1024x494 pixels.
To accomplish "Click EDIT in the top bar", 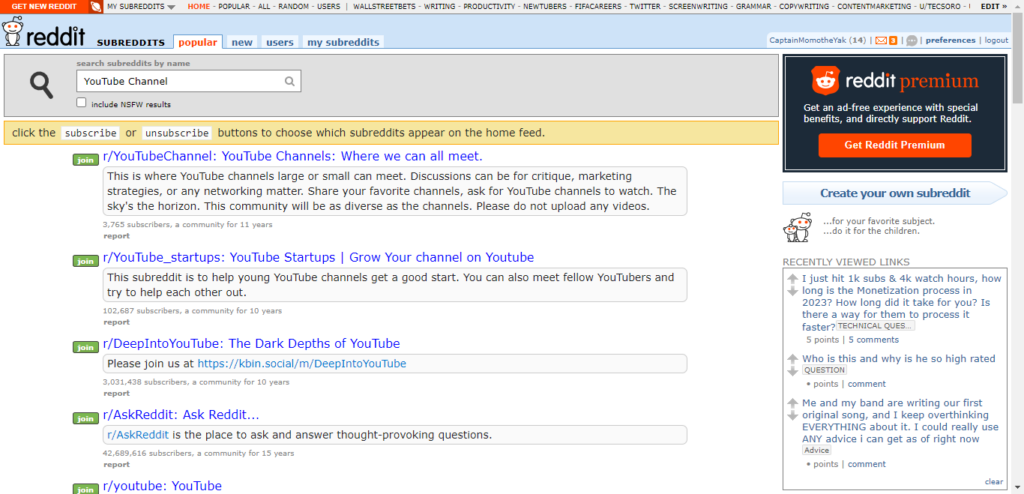I will (x=993, y=7).
